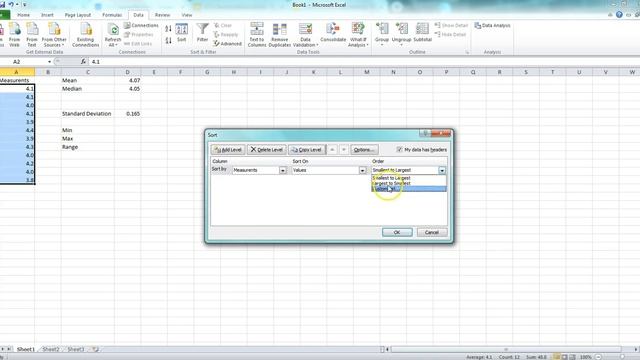Choose Smallest to Largest in Order list

[409, 178]
